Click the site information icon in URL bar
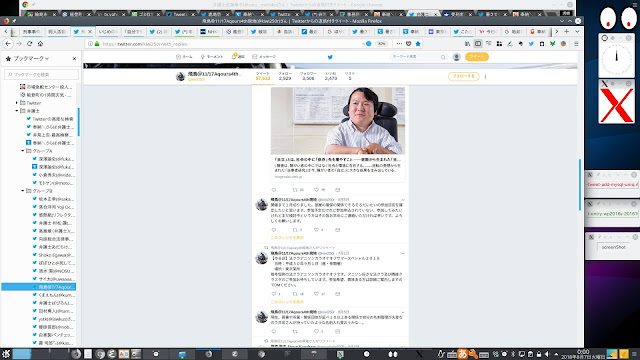Image resolution: width=640 pixels, height=360 pixels. [x=91, y=44]
